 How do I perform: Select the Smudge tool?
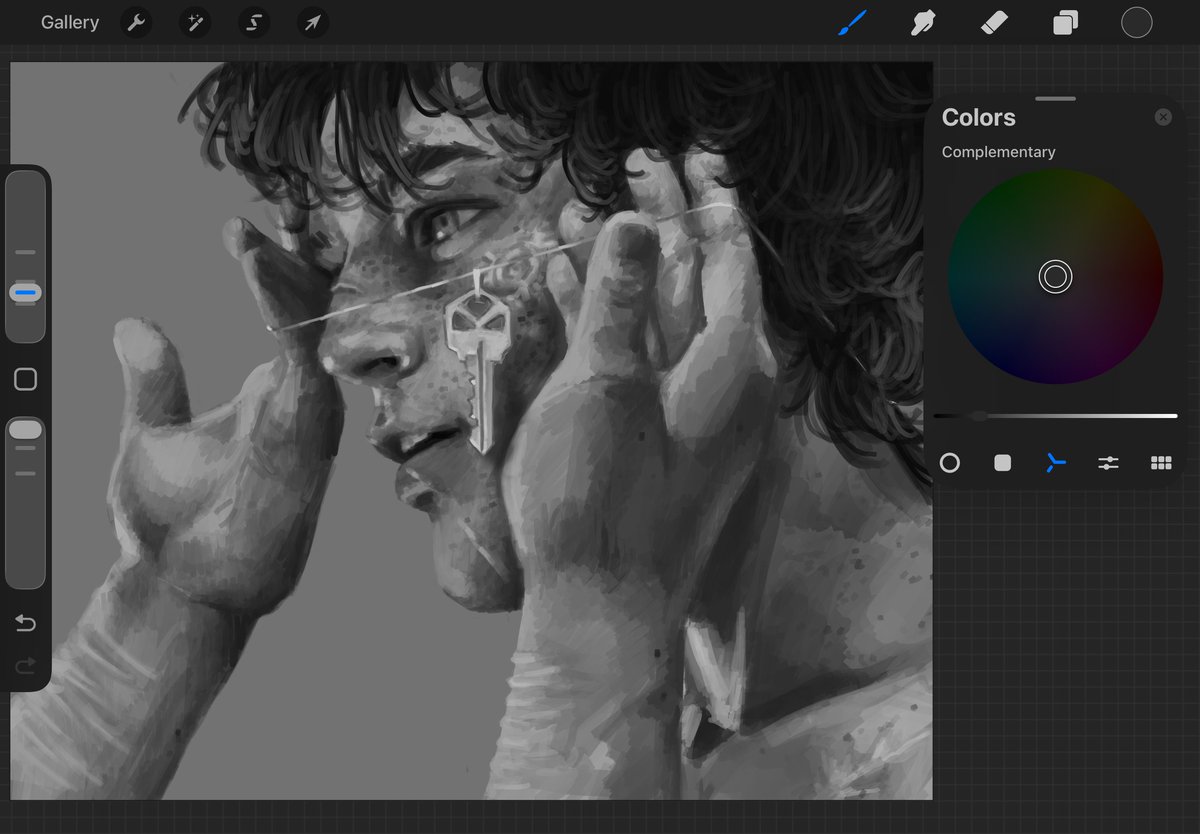(923, 23)
